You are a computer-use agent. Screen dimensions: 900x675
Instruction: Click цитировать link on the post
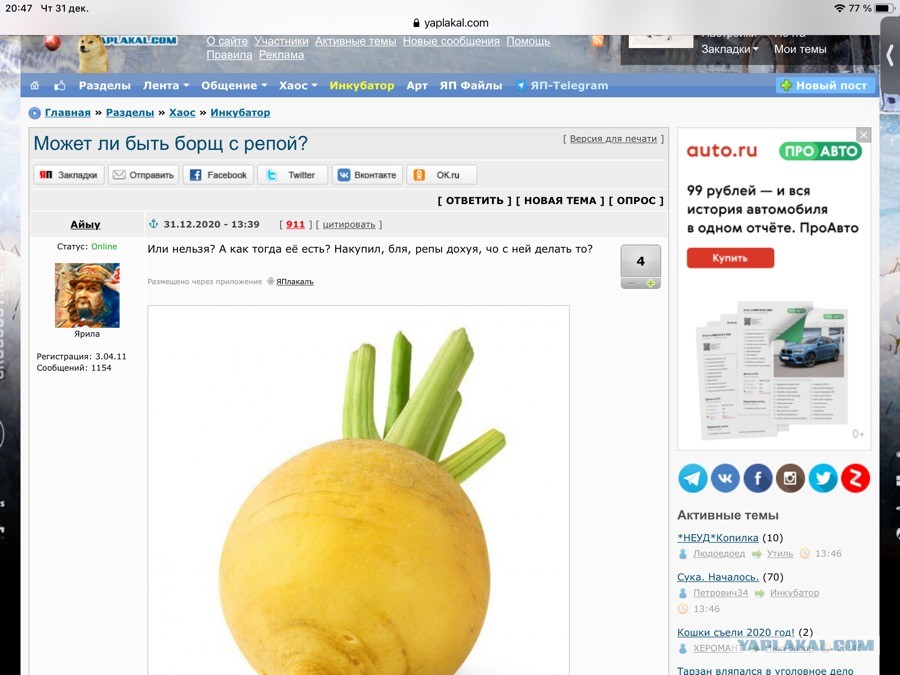point(348,224)
